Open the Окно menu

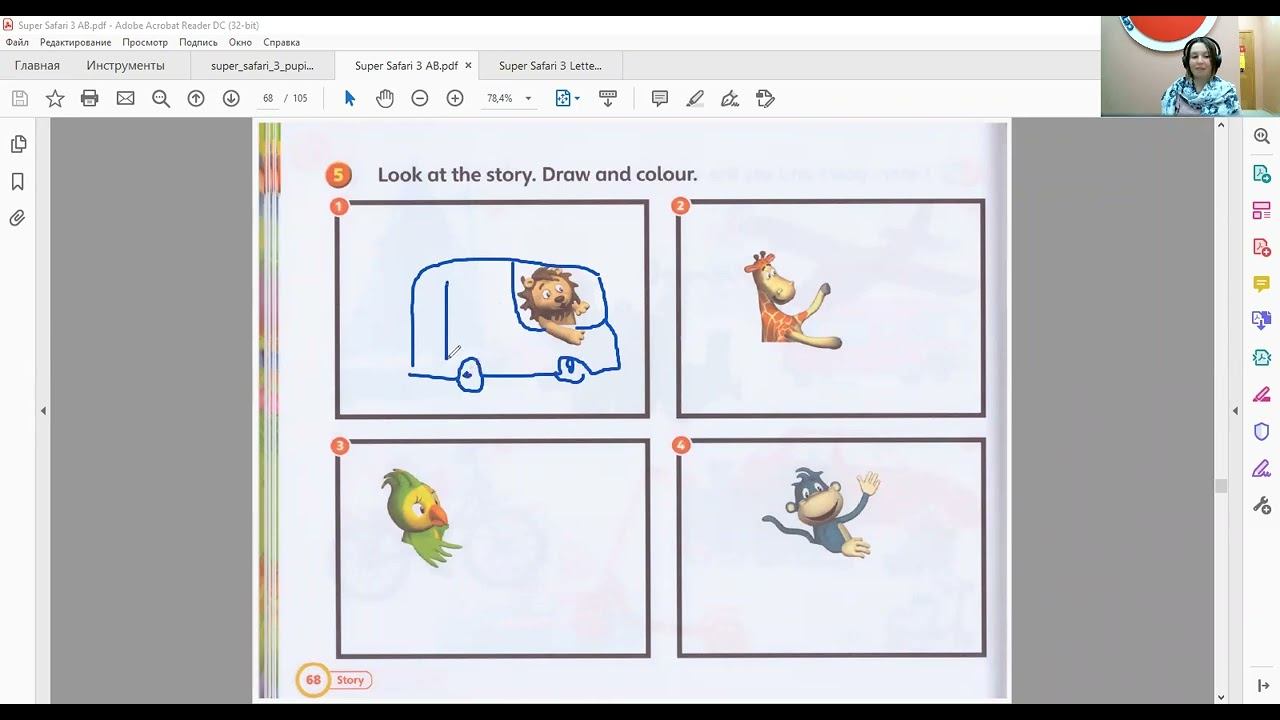click(240, 42)
